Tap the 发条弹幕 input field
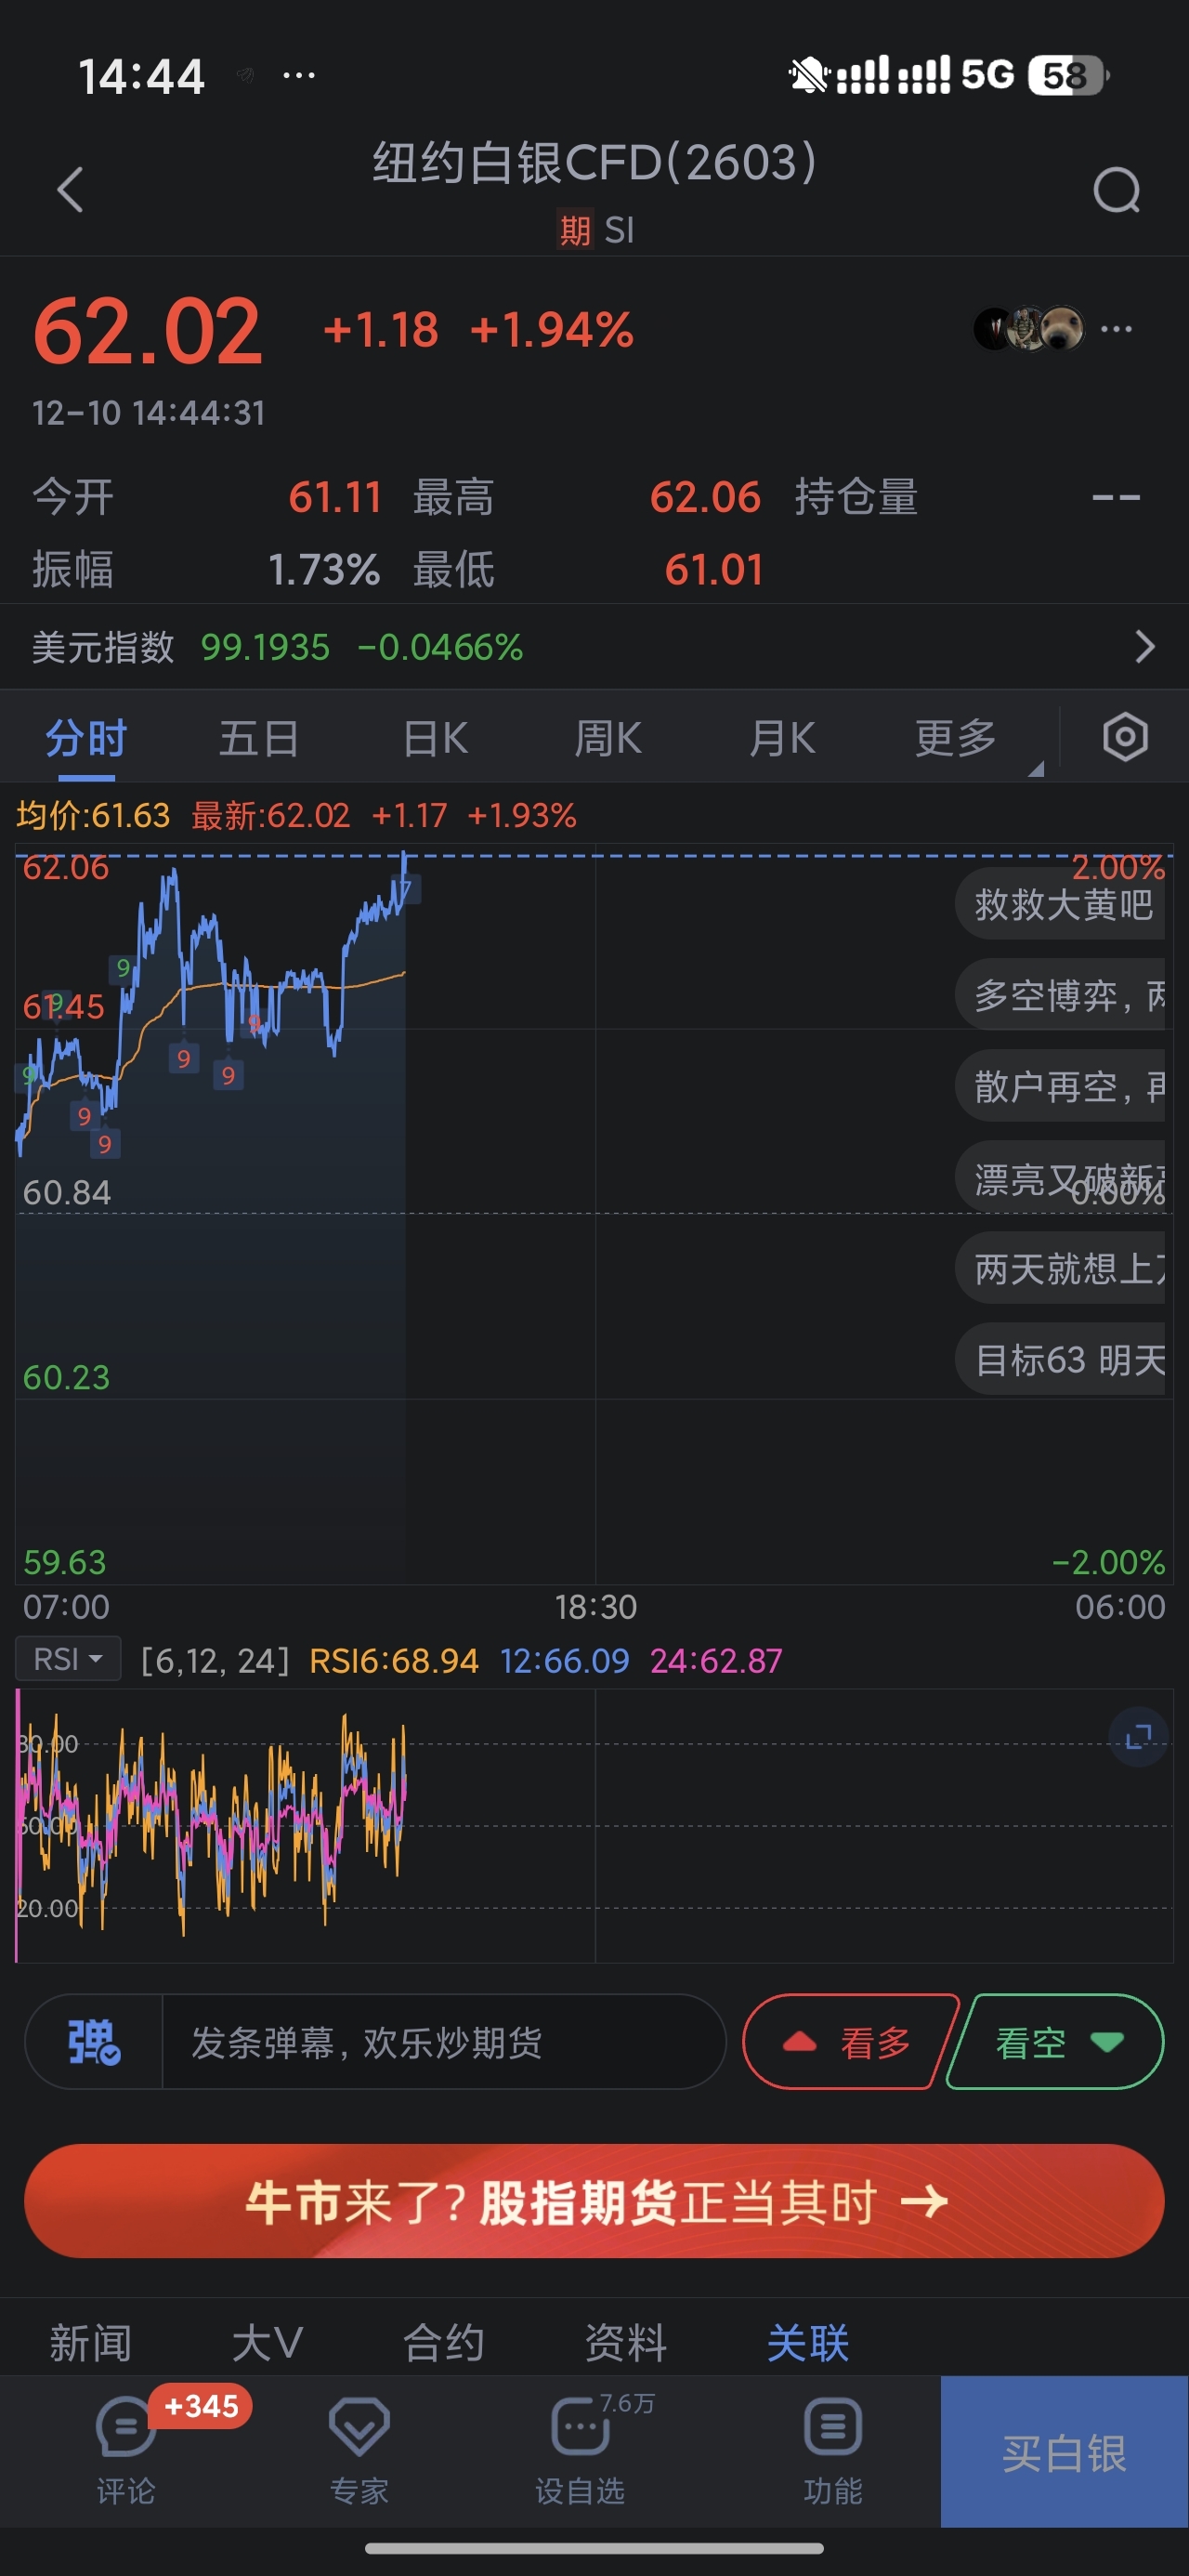Viewport: 1189px width, 2576px height. click(x=443, y=2041)
